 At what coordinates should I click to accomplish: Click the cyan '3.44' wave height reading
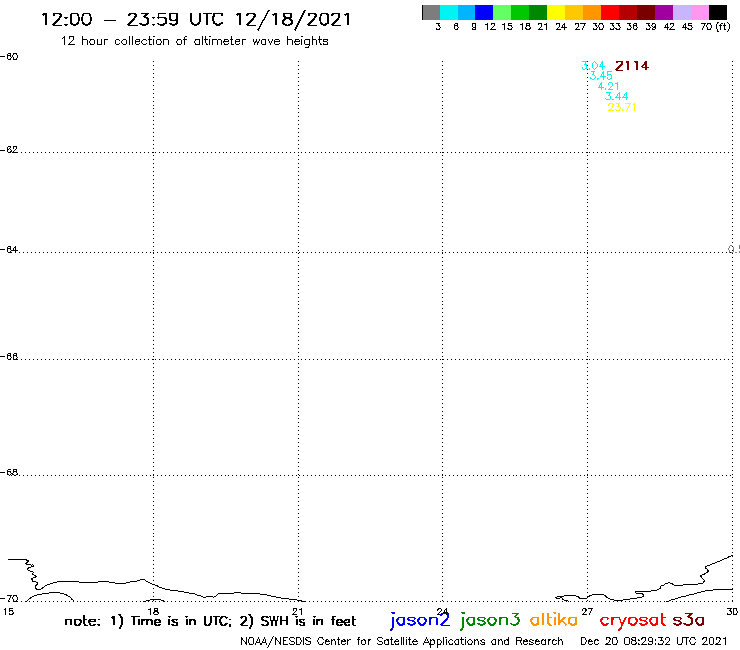616,96
